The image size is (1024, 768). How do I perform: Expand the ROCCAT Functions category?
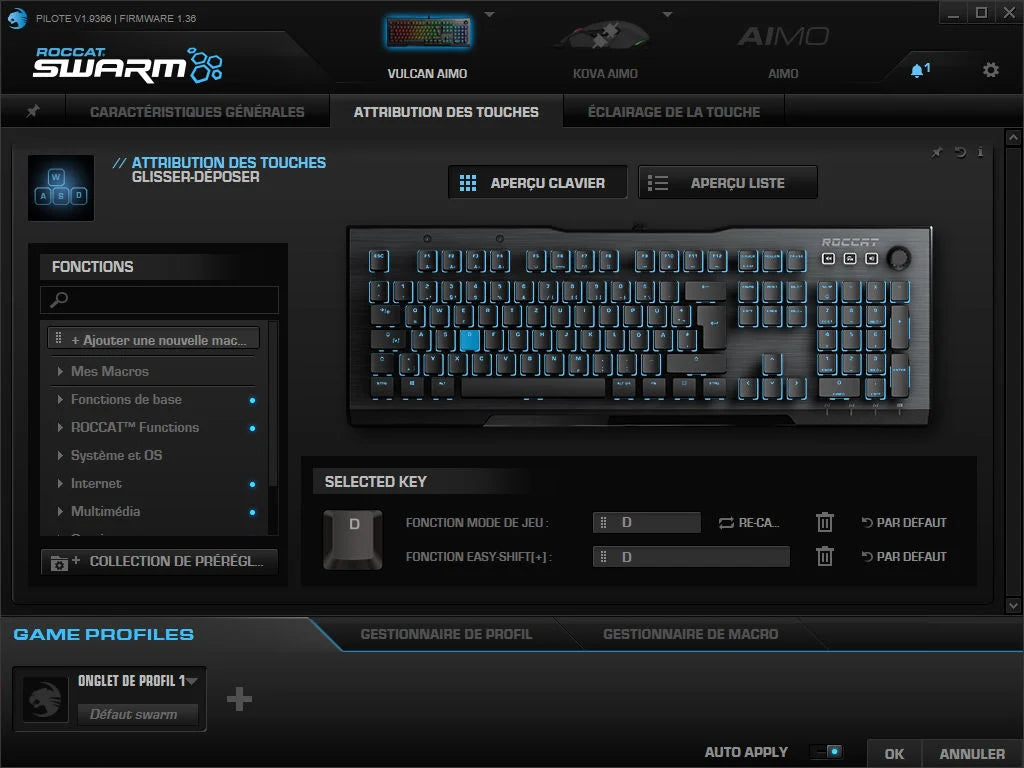[x=134, y=427]
